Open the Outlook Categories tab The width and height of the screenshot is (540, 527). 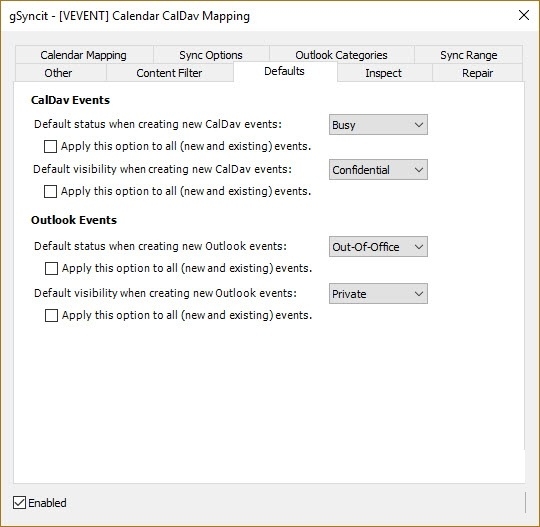(x=341, y=55)
